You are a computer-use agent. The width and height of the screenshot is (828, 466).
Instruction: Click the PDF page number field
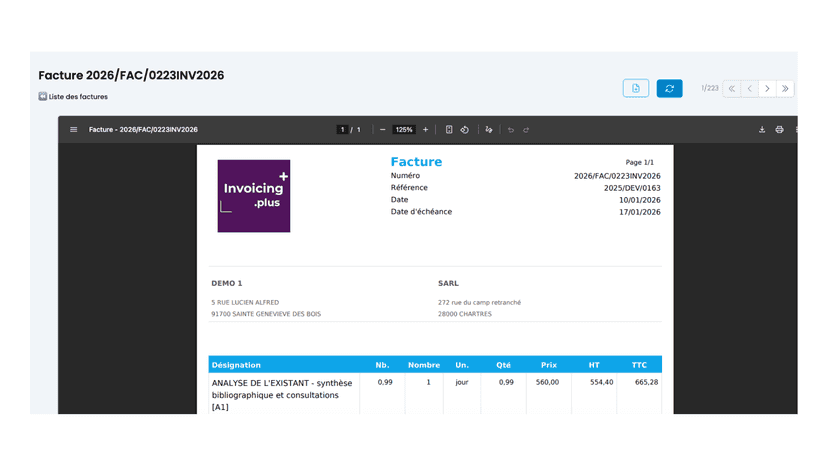tap(342, 129)
